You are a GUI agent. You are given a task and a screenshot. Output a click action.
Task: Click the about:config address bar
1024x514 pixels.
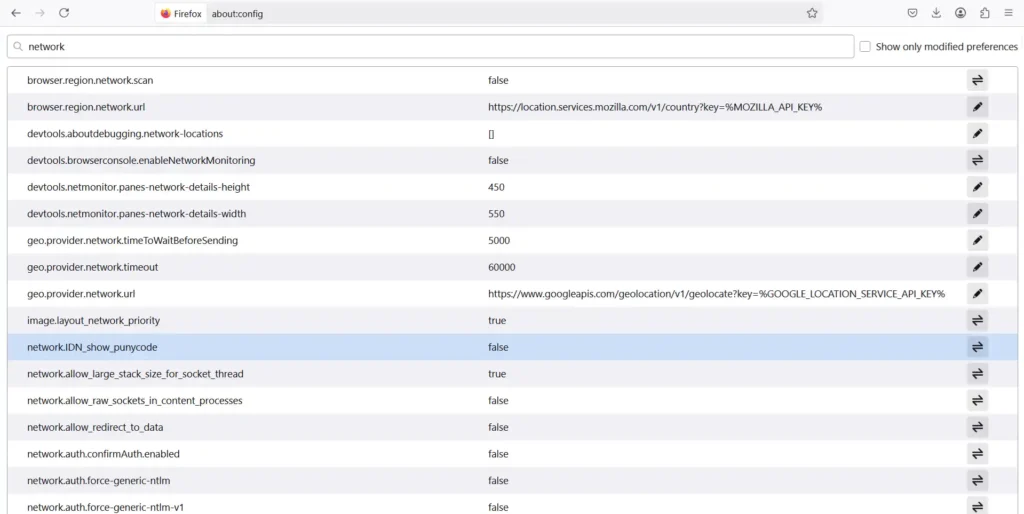(x=500, y=14)
